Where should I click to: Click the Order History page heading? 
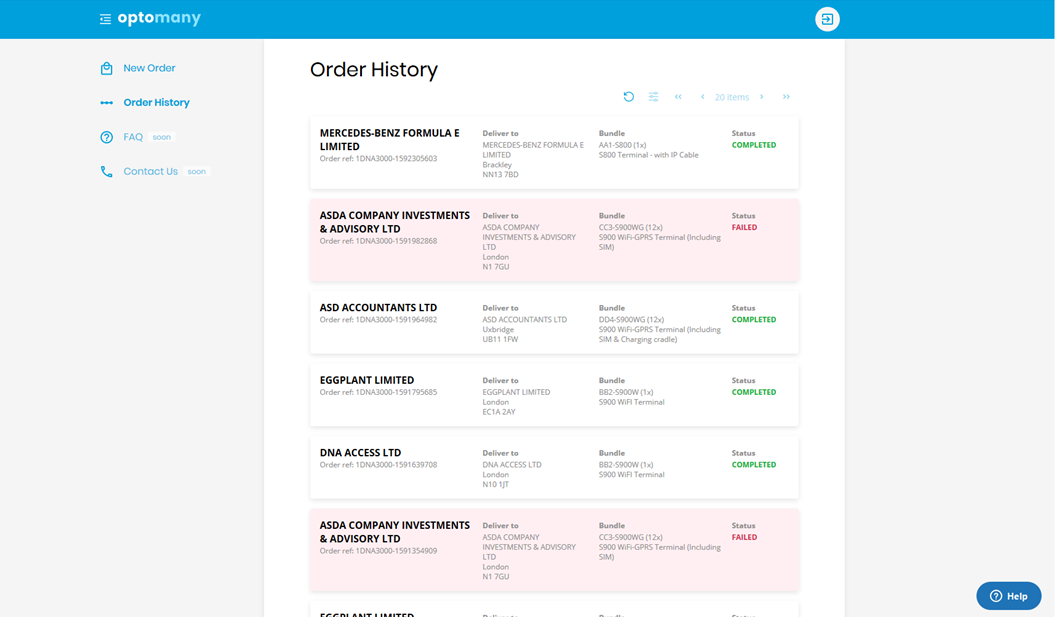(x=373, y=69)
